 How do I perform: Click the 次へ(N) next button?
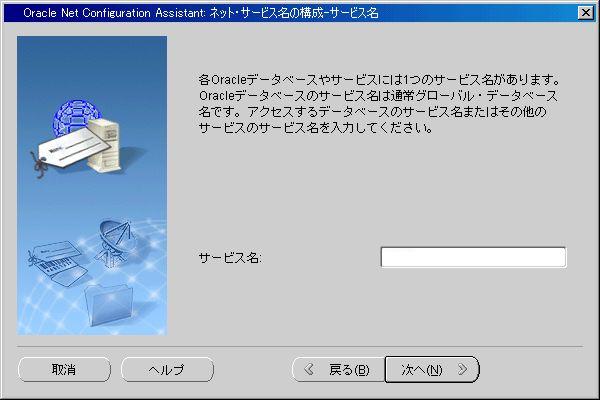pyautogui.click(x=432, y=369)
